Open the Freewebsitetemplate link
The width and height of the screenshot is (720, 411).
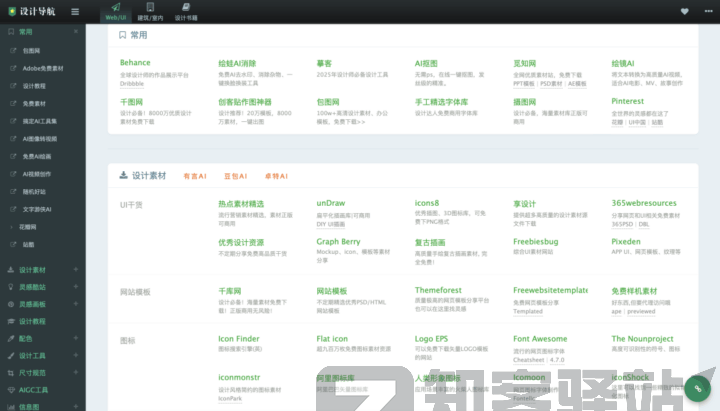pyautogui.click(x=551, y=290)
